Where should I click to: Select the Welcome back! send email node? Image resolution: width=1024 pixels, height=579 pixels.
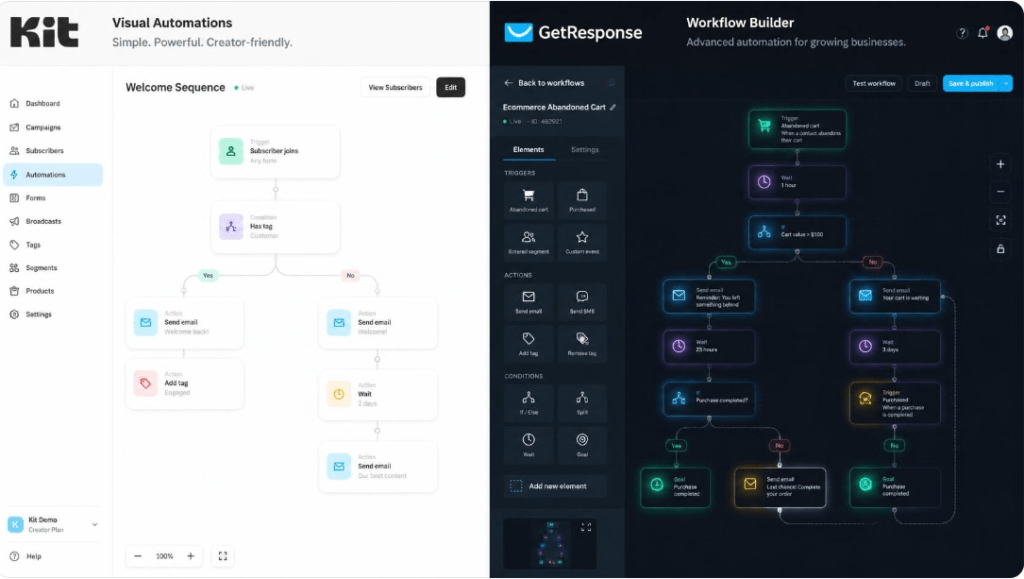pos(185,323)
